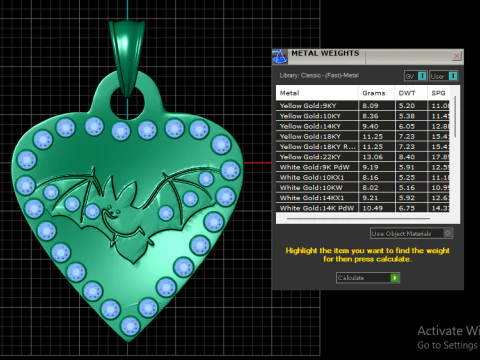Select the Yellow Gold:22KY row
Screen dimensions: 480x360
click(363, 157)
